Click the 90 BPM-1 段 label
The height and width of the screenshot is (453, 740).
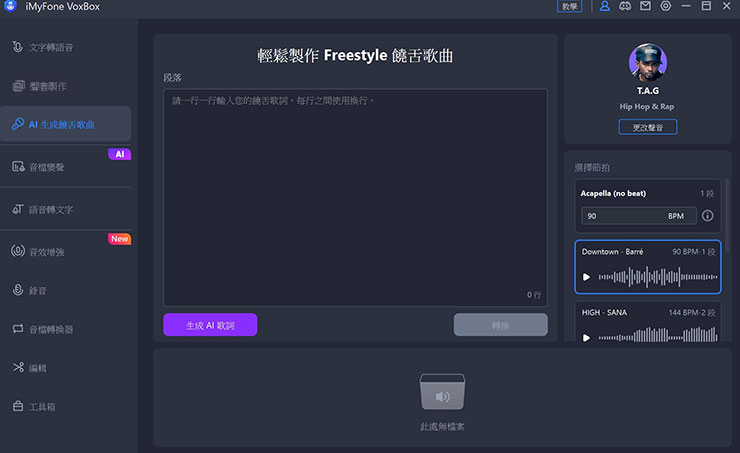(694, 252)
